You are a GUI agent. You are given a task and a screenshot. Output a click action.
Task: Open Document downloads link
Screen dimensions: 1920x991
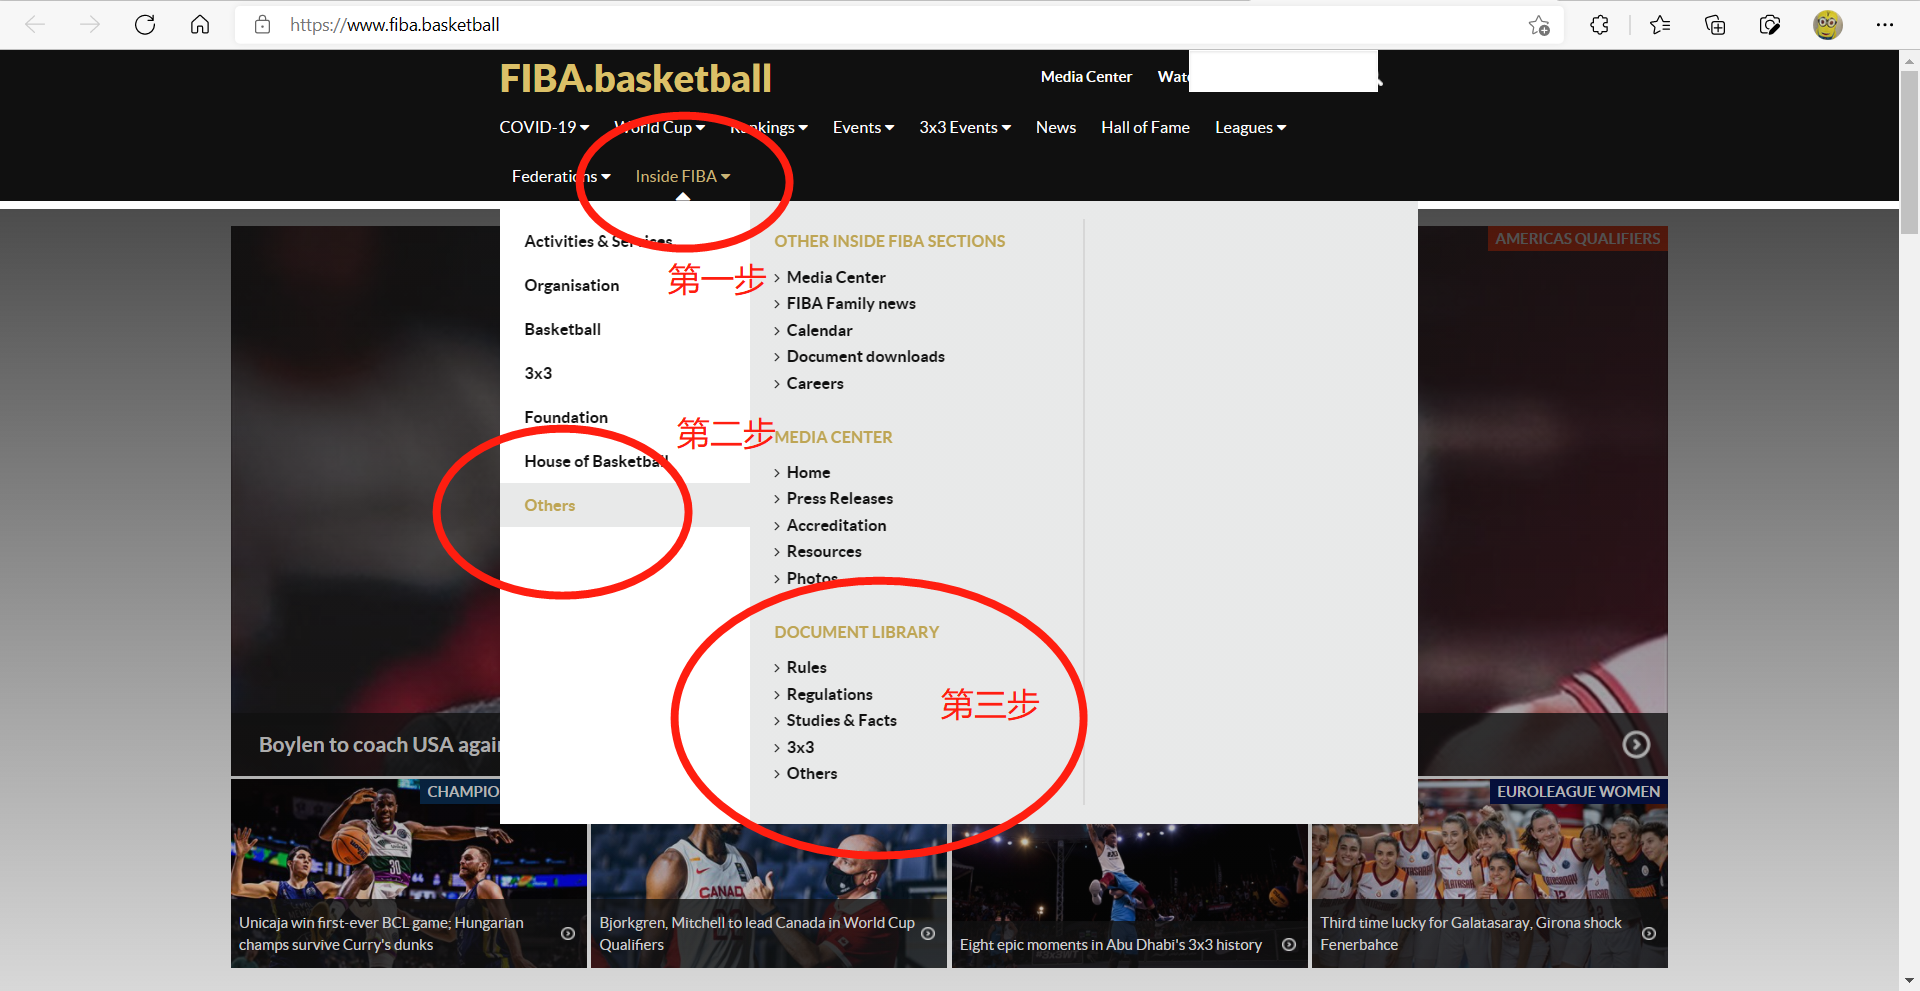click(865, 356)
